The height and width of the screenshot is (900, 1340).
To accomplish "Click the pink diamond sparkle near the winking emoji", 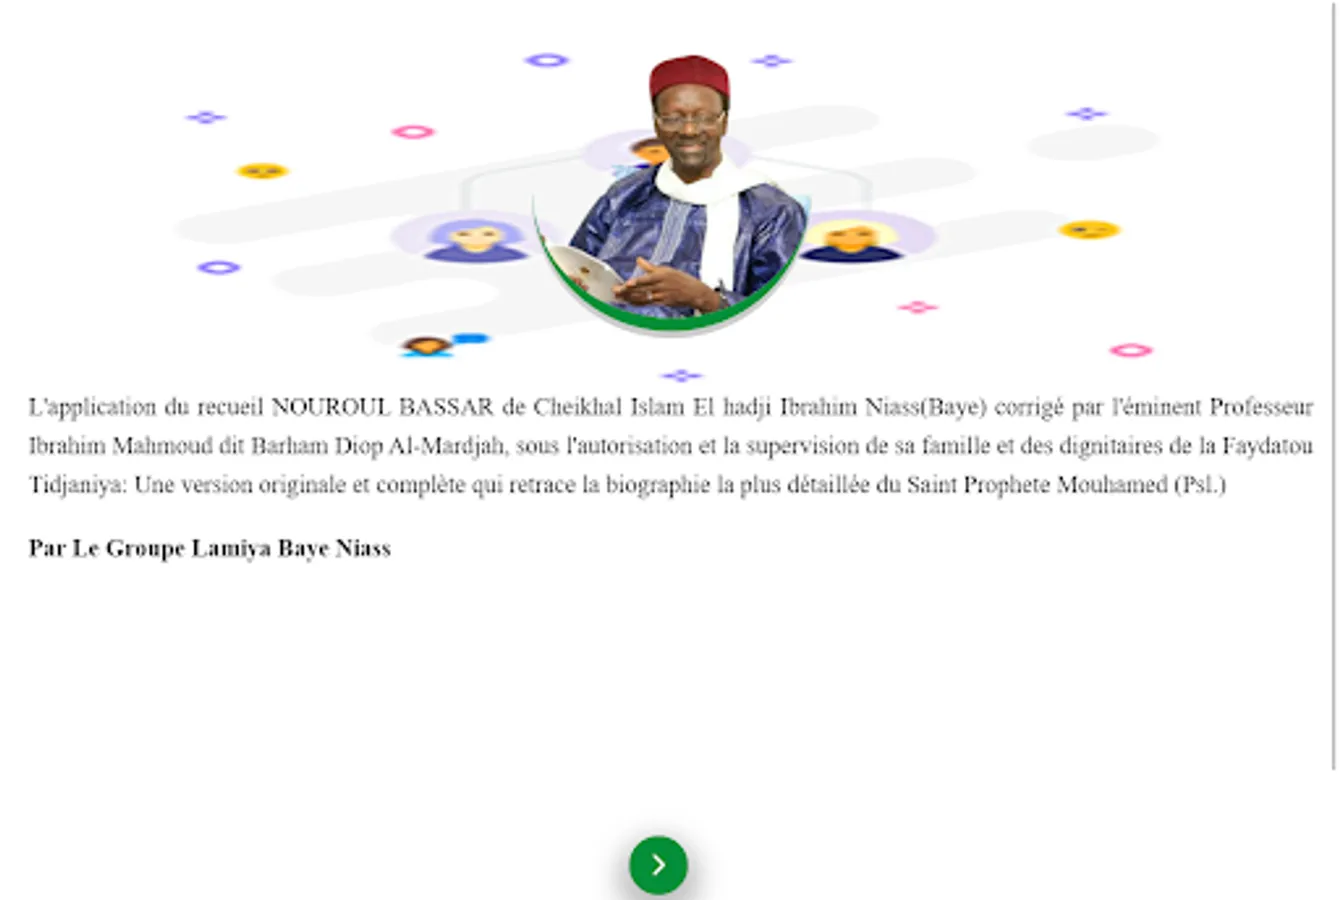I will 917,307.
